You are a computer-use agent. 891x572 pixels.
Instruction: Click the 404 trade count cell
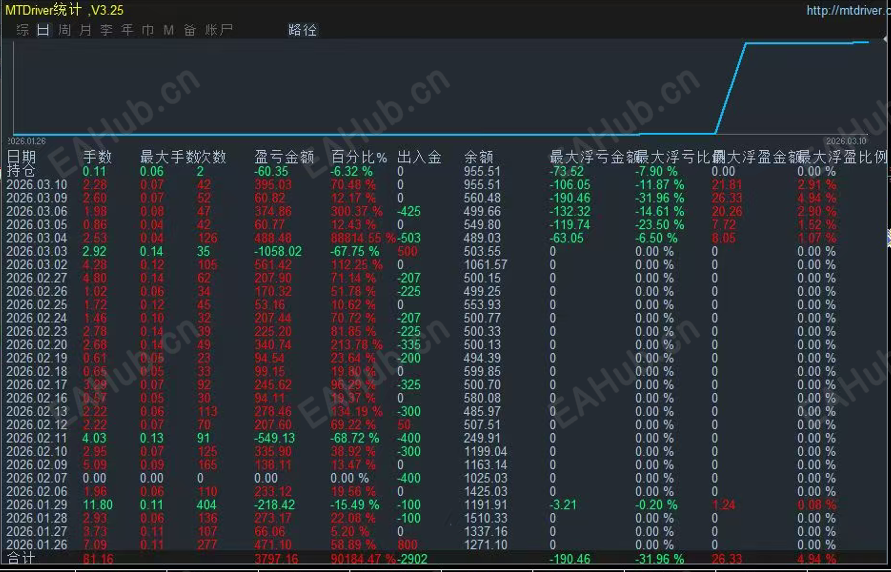tap(206, 505)
